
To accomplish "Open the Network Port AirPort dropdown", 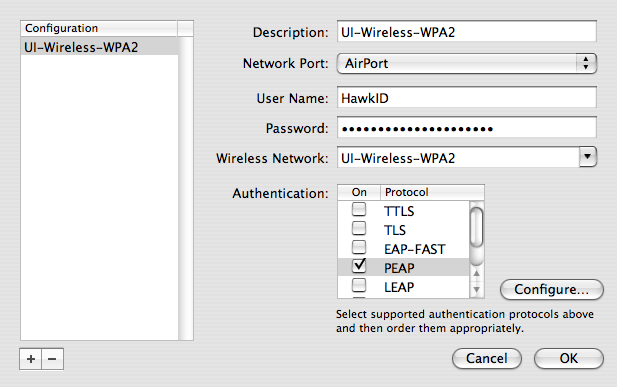I will pyautogui.click(x=467, y=63).
